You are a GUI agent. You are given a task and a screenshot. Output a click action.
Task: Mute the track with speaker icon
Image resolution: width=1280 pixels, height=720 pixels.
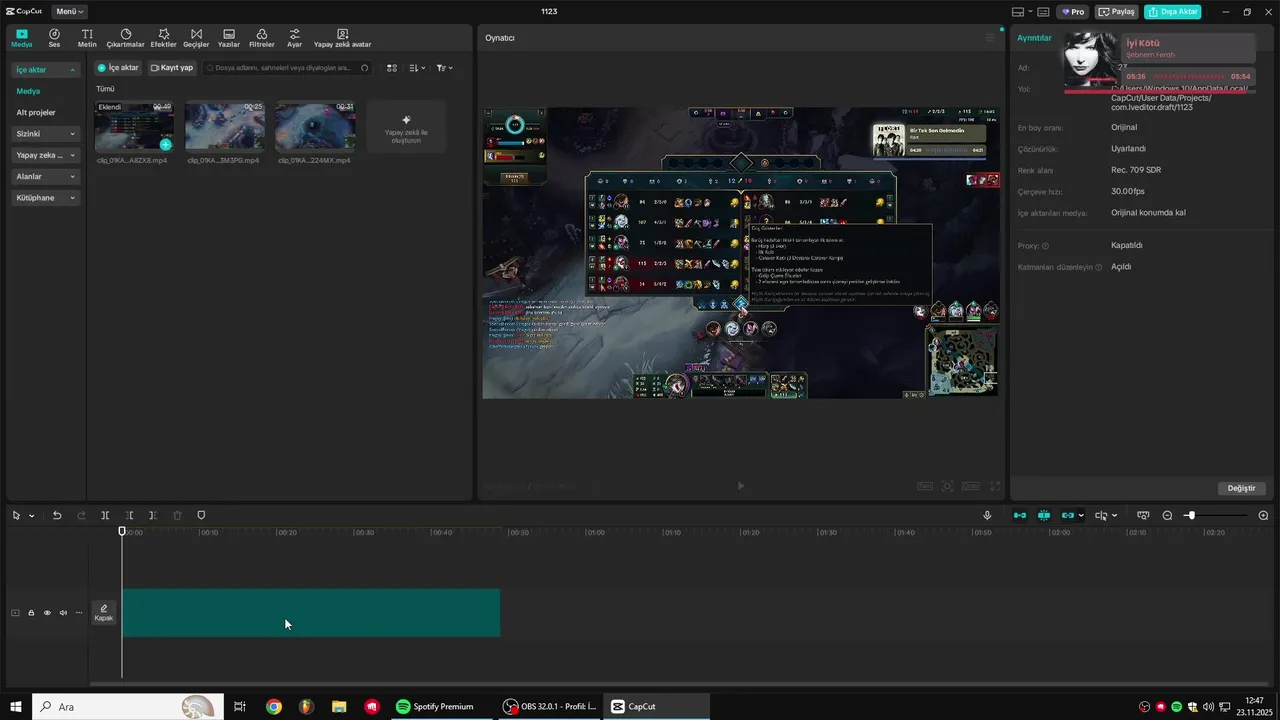tap(63, 613)
